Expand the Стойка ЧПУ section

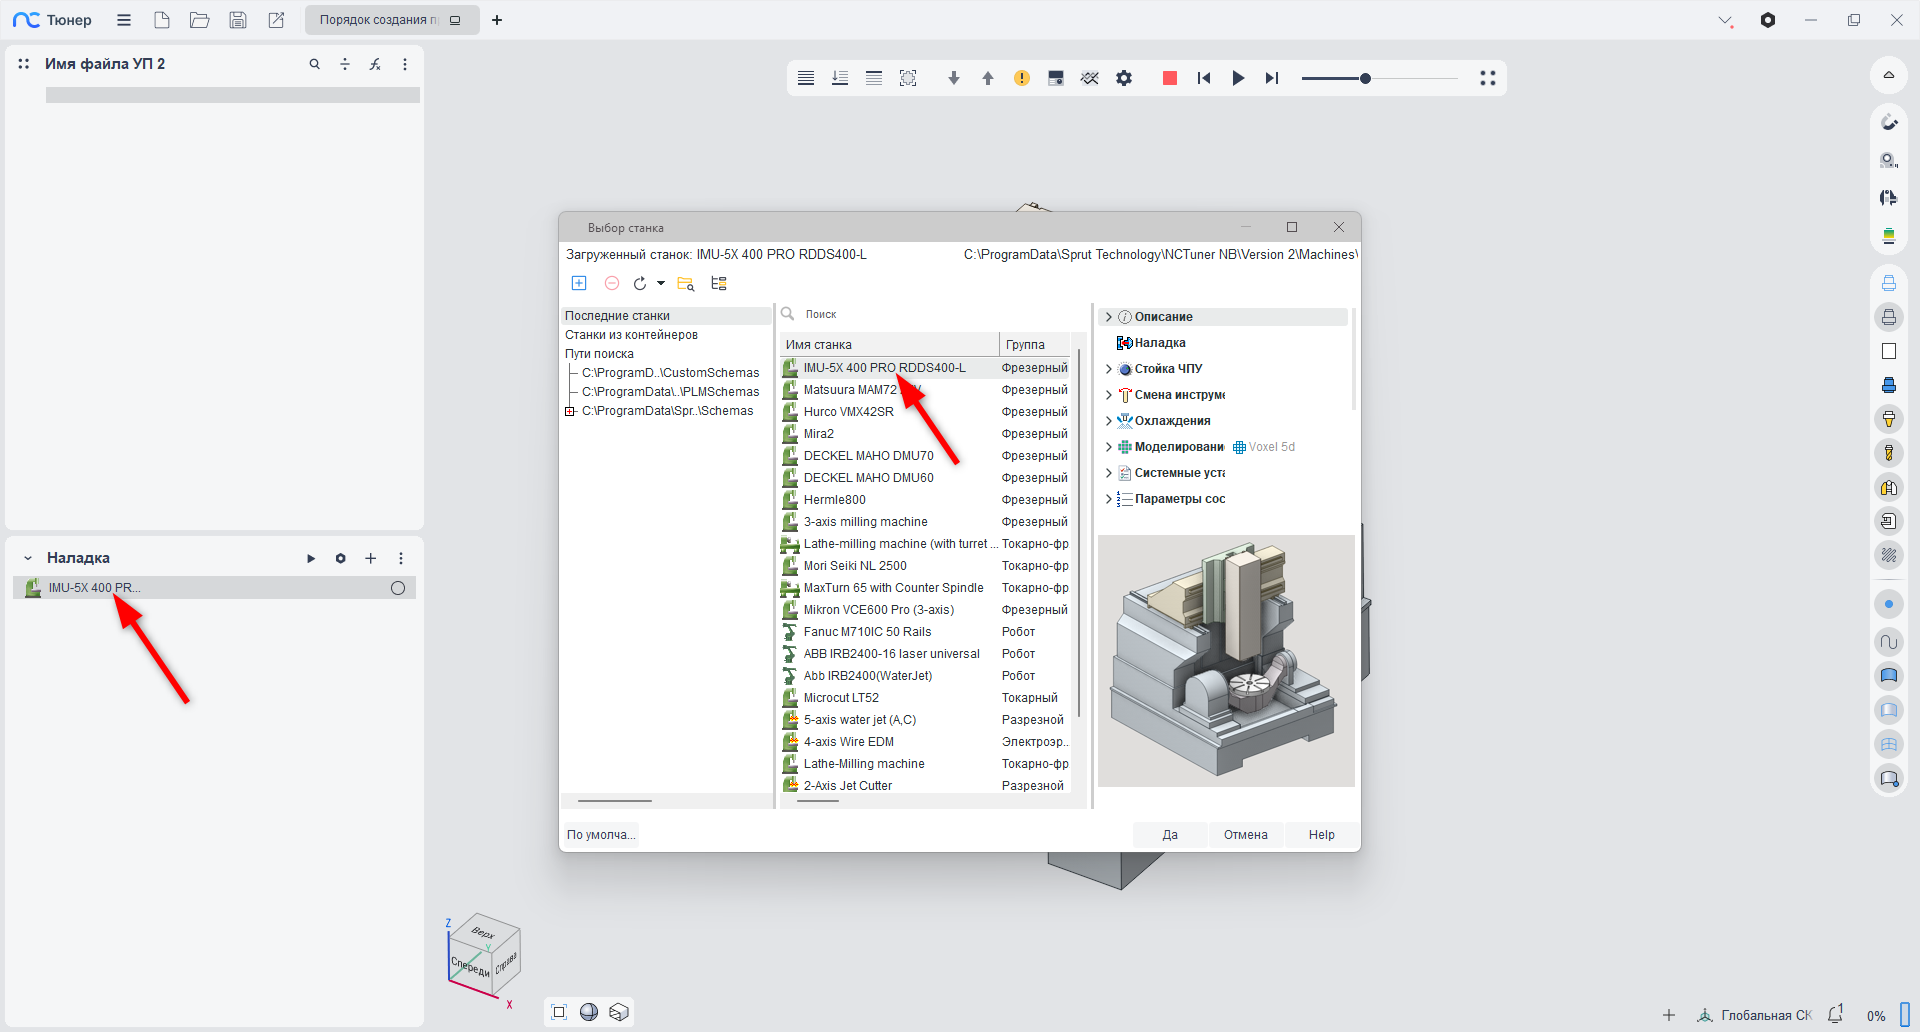[1108, 369]
